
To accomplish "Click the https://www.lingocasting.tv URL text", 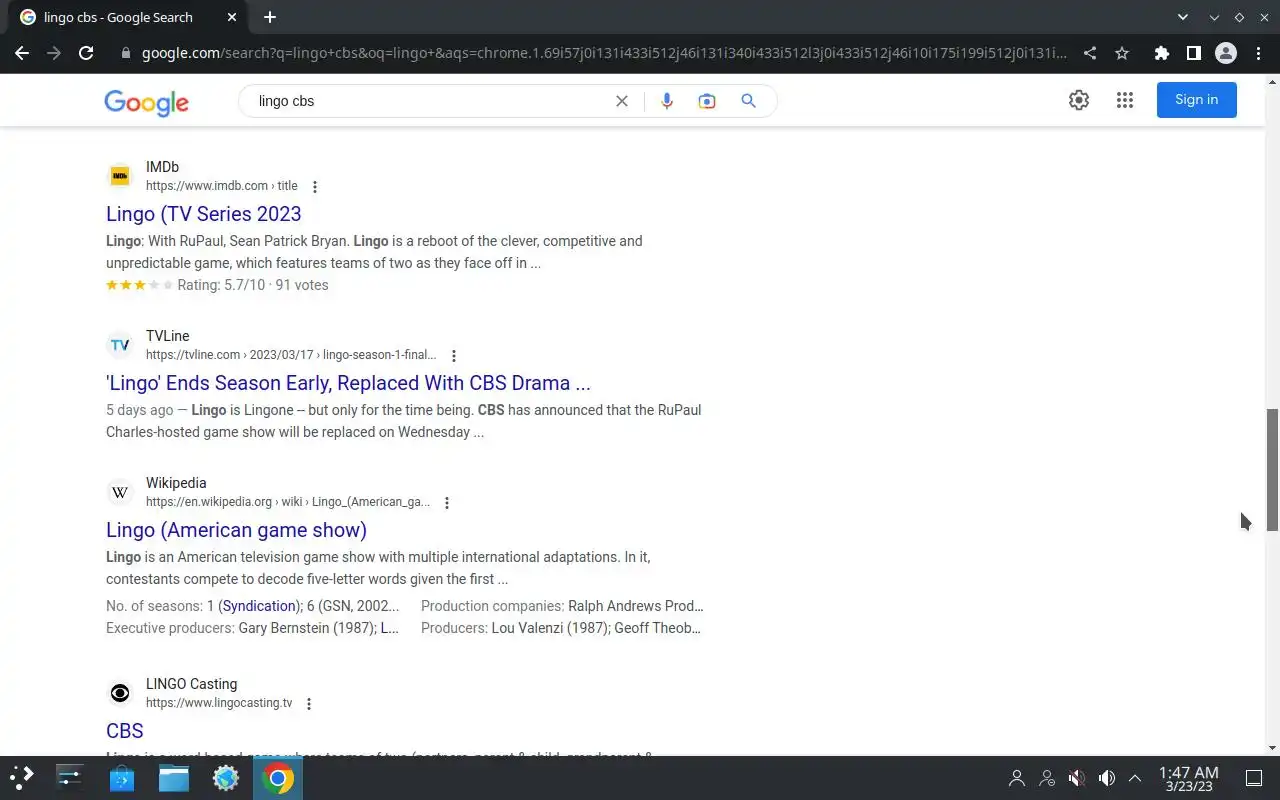I will coord(219,703).
